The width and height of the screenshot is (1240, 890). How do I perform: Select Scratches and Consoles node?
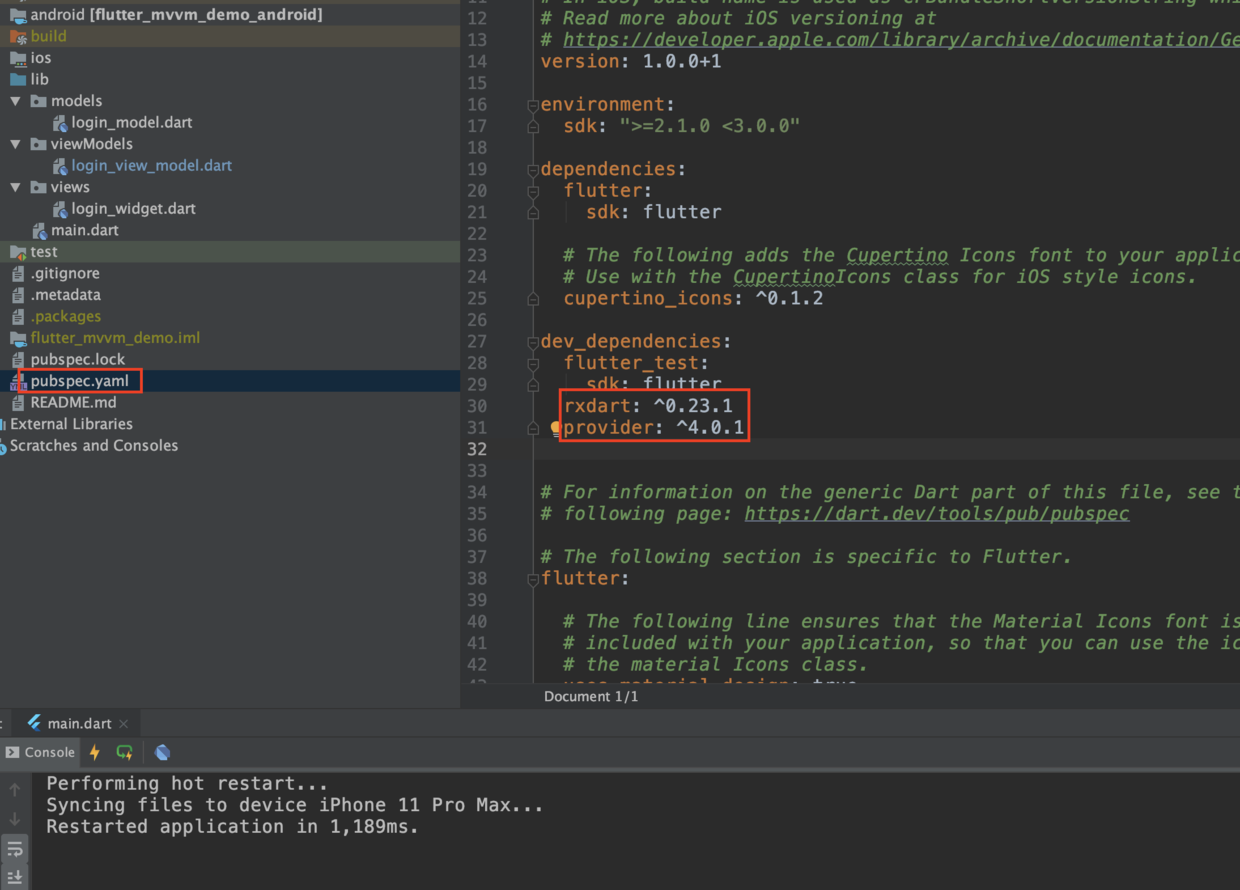[x=94, y=445]
